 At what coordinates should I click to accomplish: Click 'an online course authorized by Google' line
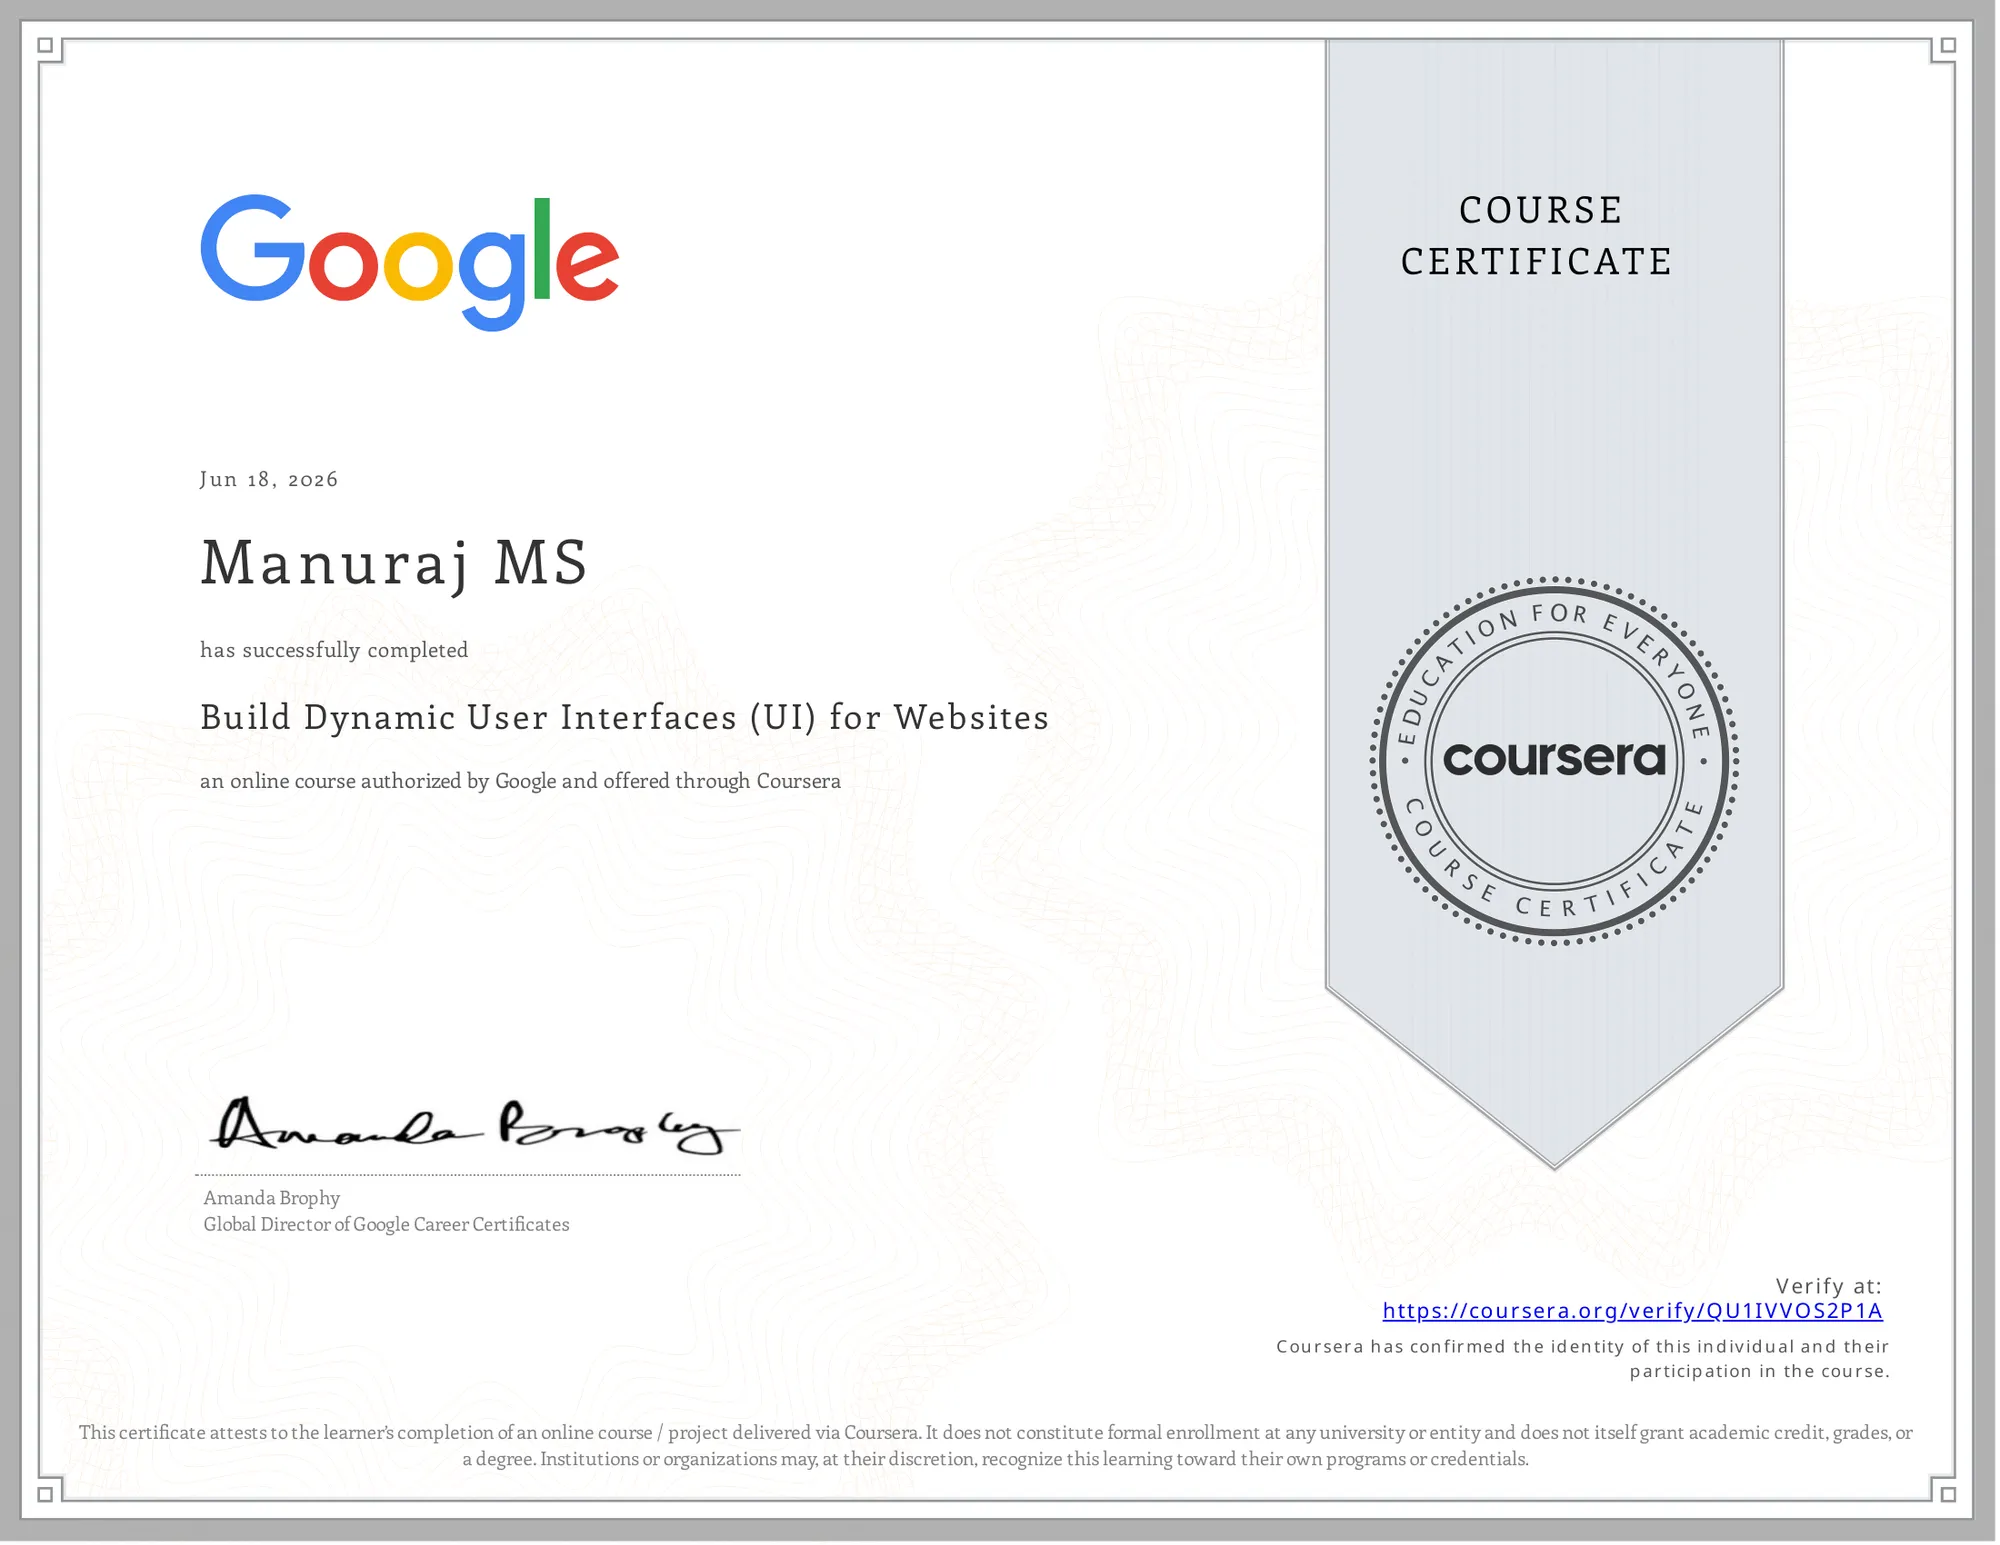(520, 781)
